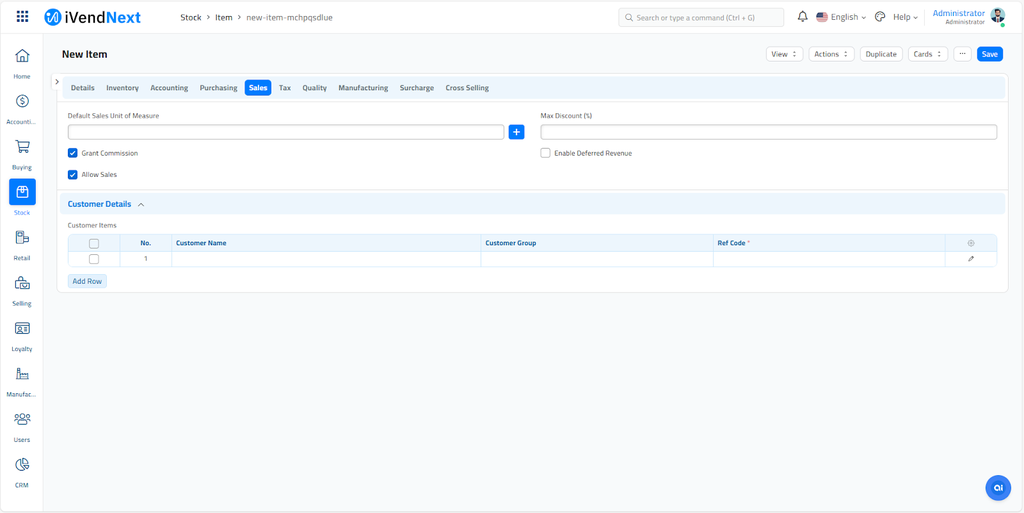The height and width of the screenshot is (513, 1024).
Task: Click the Customer Name cell in row 1
Action: pos(326,259)
